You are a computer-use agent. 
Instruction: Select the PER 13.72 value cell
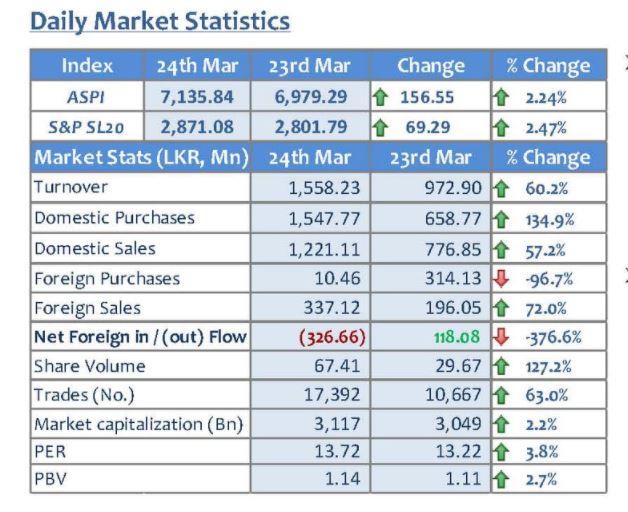(x=311, y=452)
